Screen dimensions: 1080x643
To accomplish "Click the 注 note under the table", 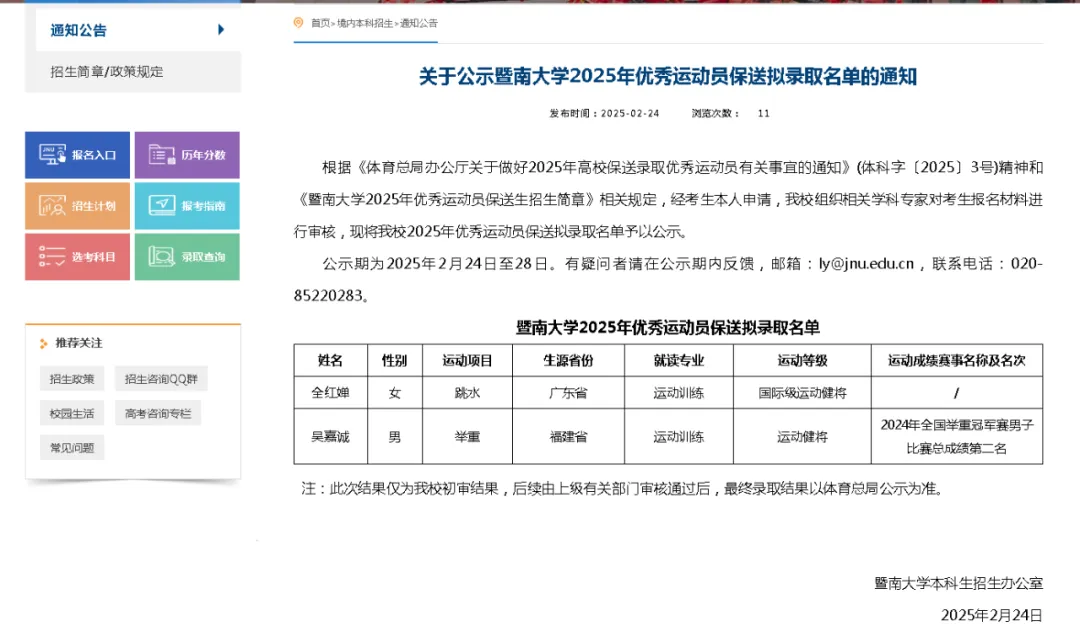I will tap(623, 489).
